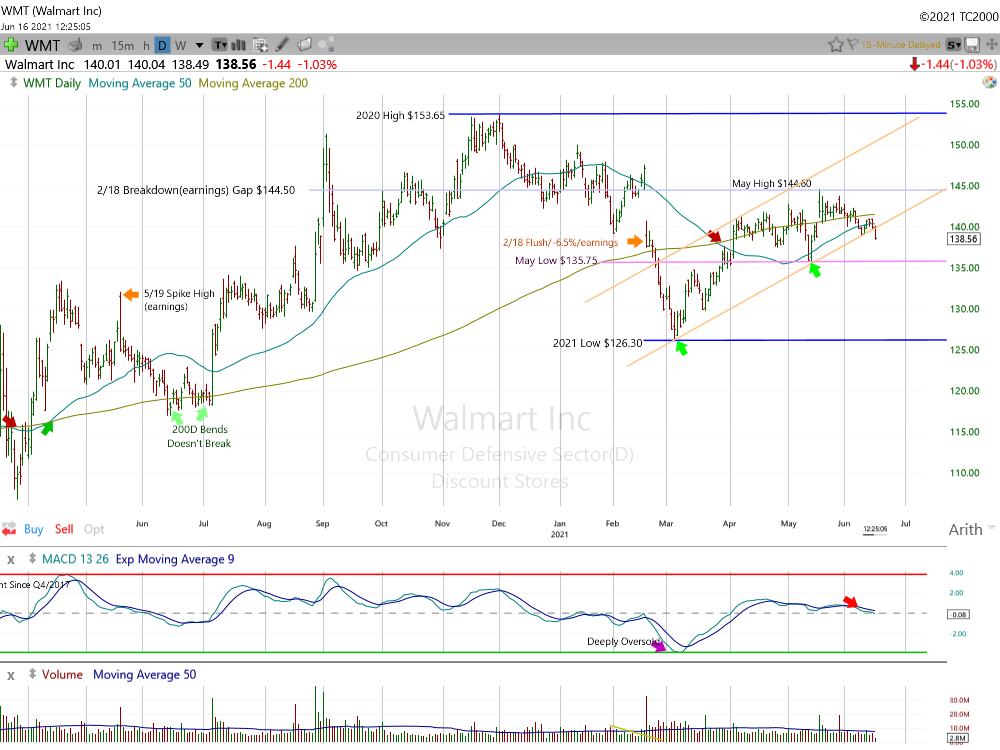The image size is (1000, 750).
Task: Click the May Low $135.75 annotation
Action: 556,260
